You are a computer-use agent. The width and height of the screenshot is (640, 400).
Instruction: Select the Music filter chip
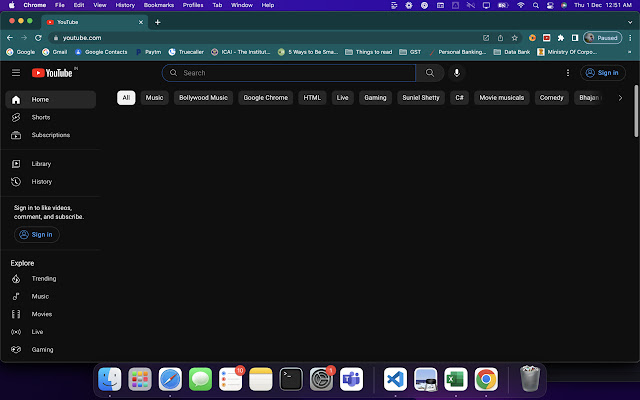154,98
